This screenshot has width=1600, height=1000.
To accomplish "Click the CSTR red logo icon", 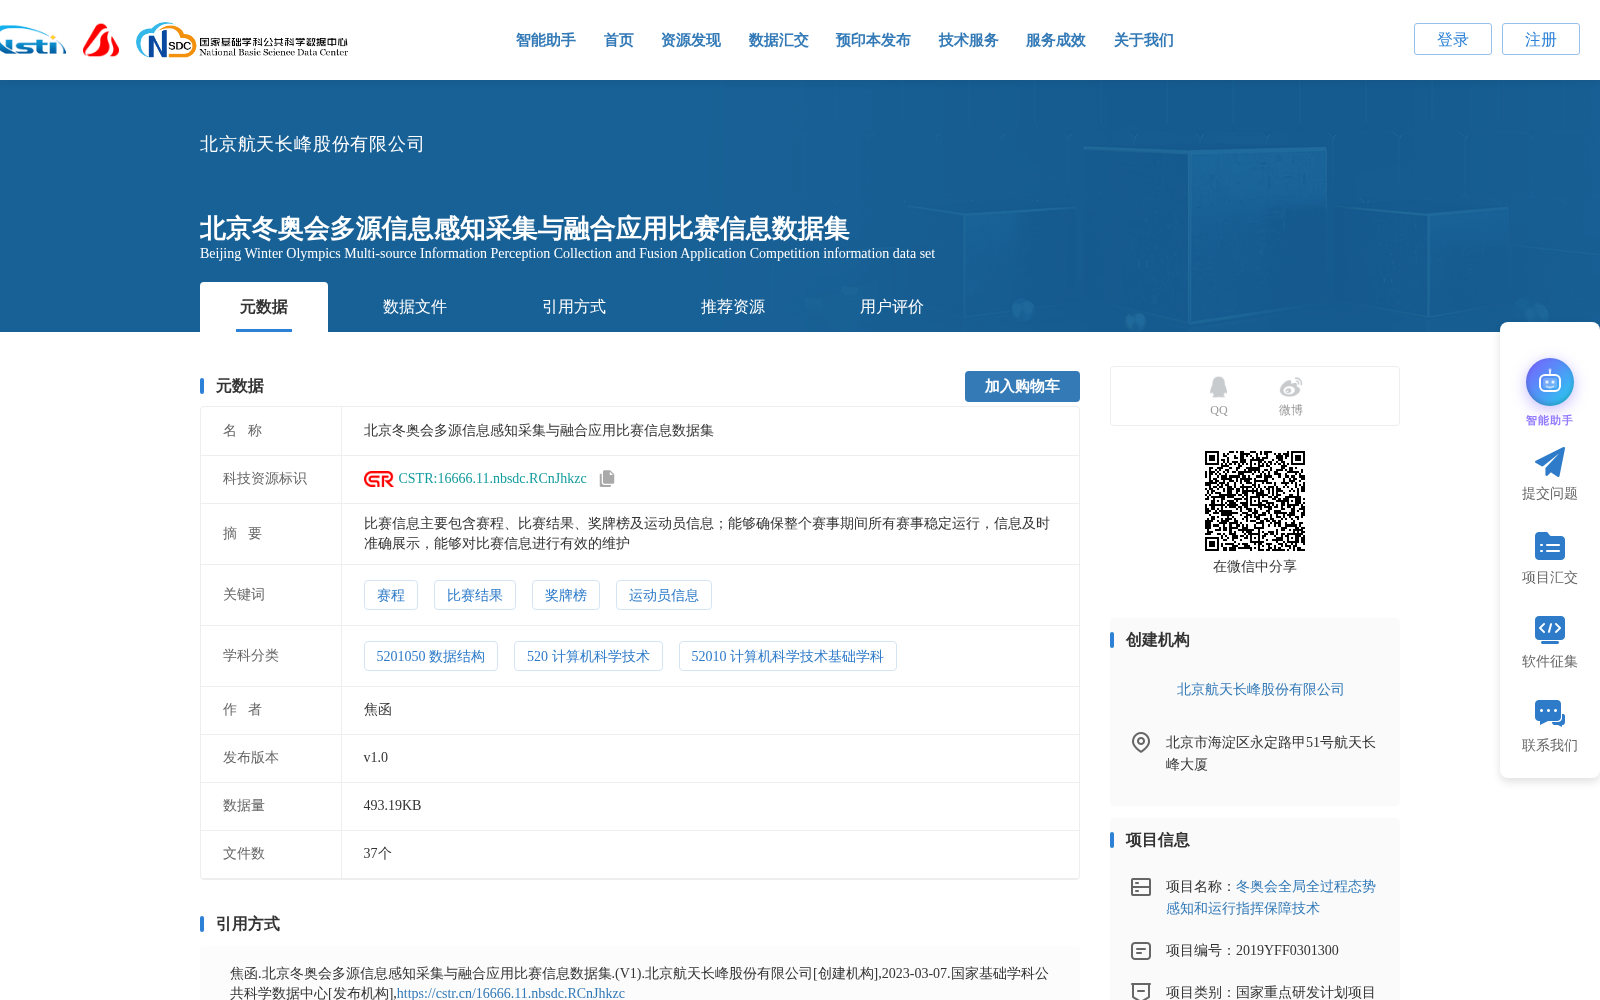I will (x=379, y=479).
